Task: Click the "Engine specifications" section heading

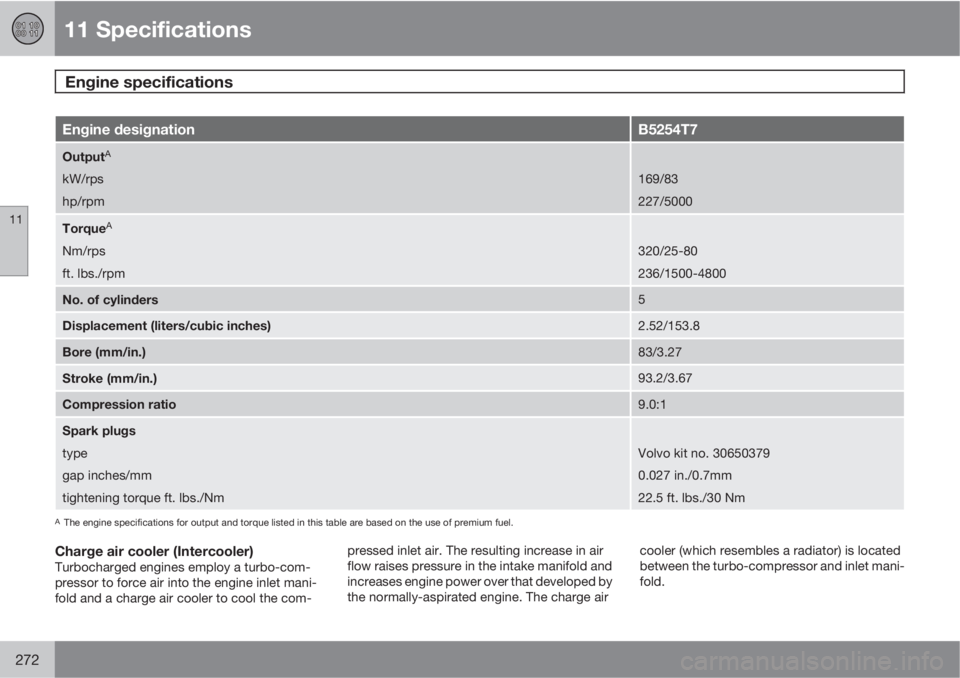Action: [x=148, y=82]
